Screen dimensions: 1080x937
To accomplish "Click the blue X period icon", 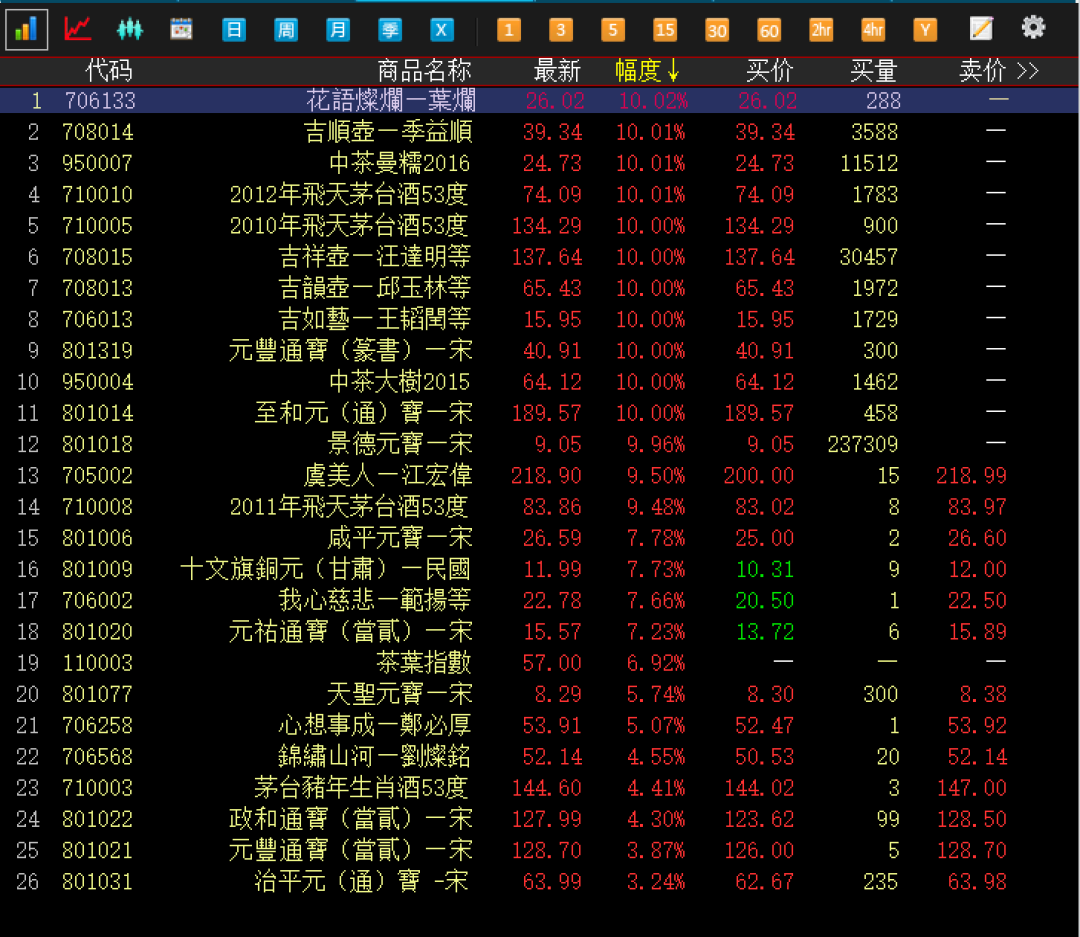I will pos(442,30).
